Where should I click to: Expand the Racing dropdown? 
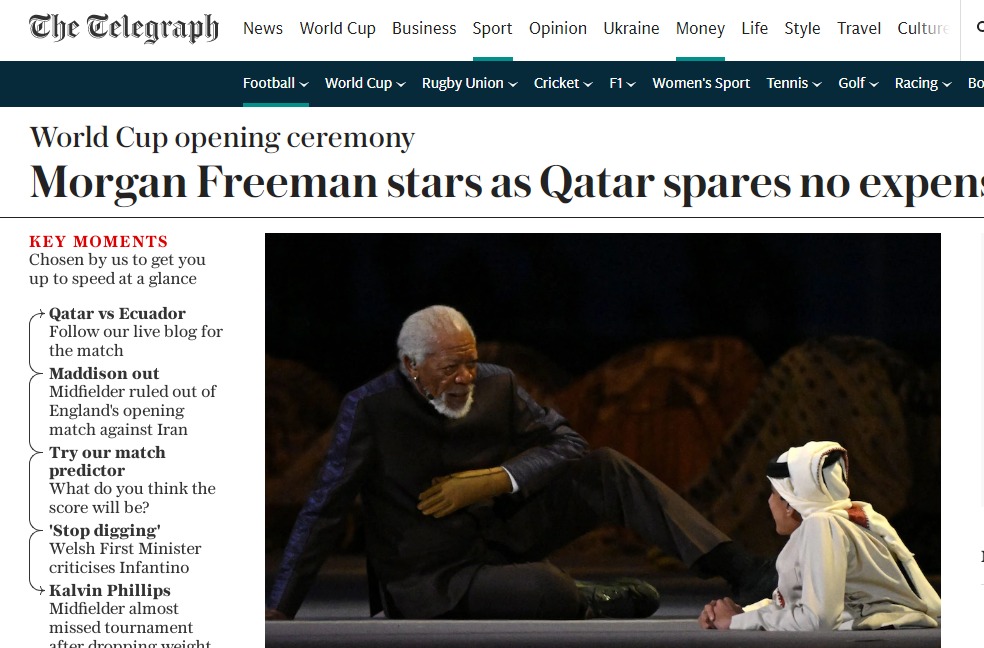click(947, 84)
